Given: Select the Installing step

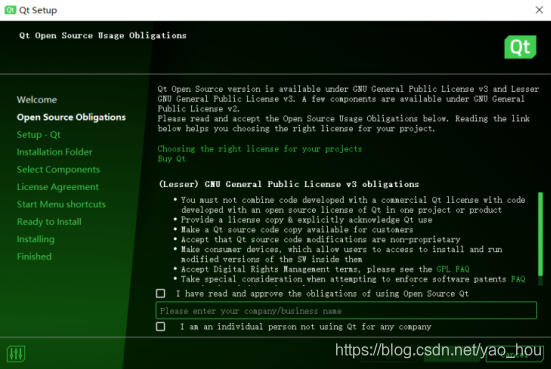Looking at the screenshot, I should (35, 239).
